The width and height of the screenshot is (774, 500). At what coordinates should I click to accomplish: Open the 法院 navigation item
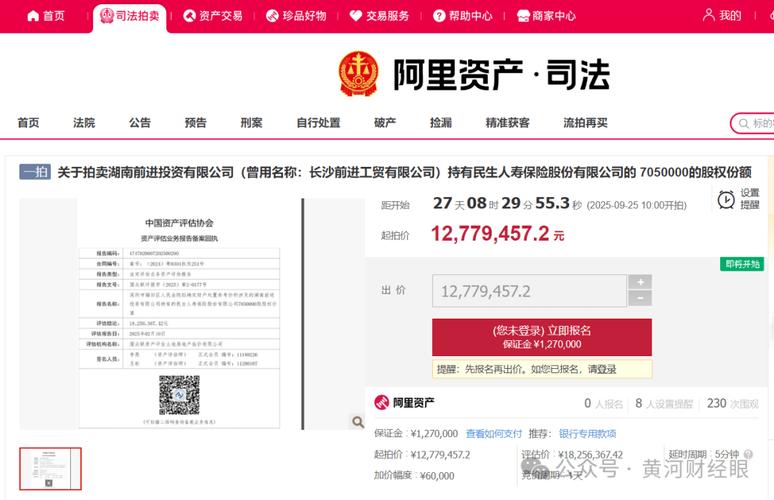point(84,122)
